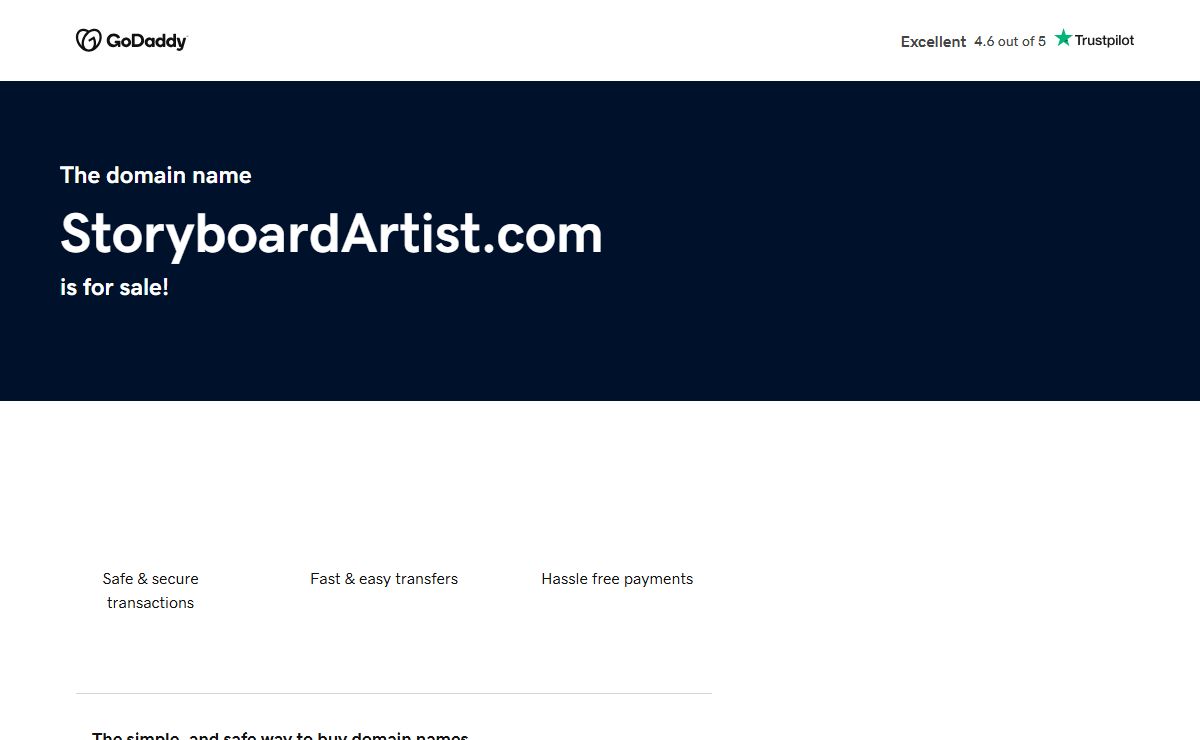This screenshot has width=1200, height=740.
Task: Click "Fast & easy transfers" feature label
Action: pyautogui.click(x=384, y=579)
